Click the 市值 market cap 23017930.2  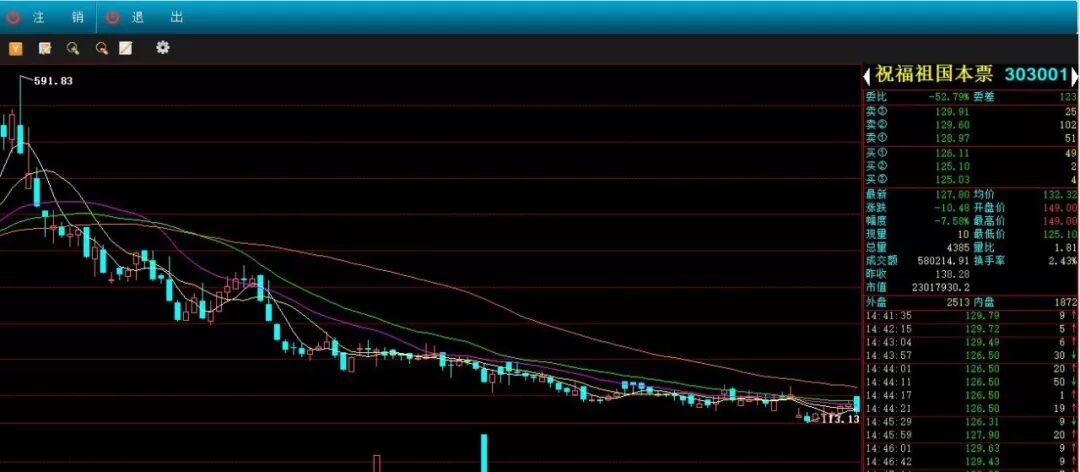940,287
